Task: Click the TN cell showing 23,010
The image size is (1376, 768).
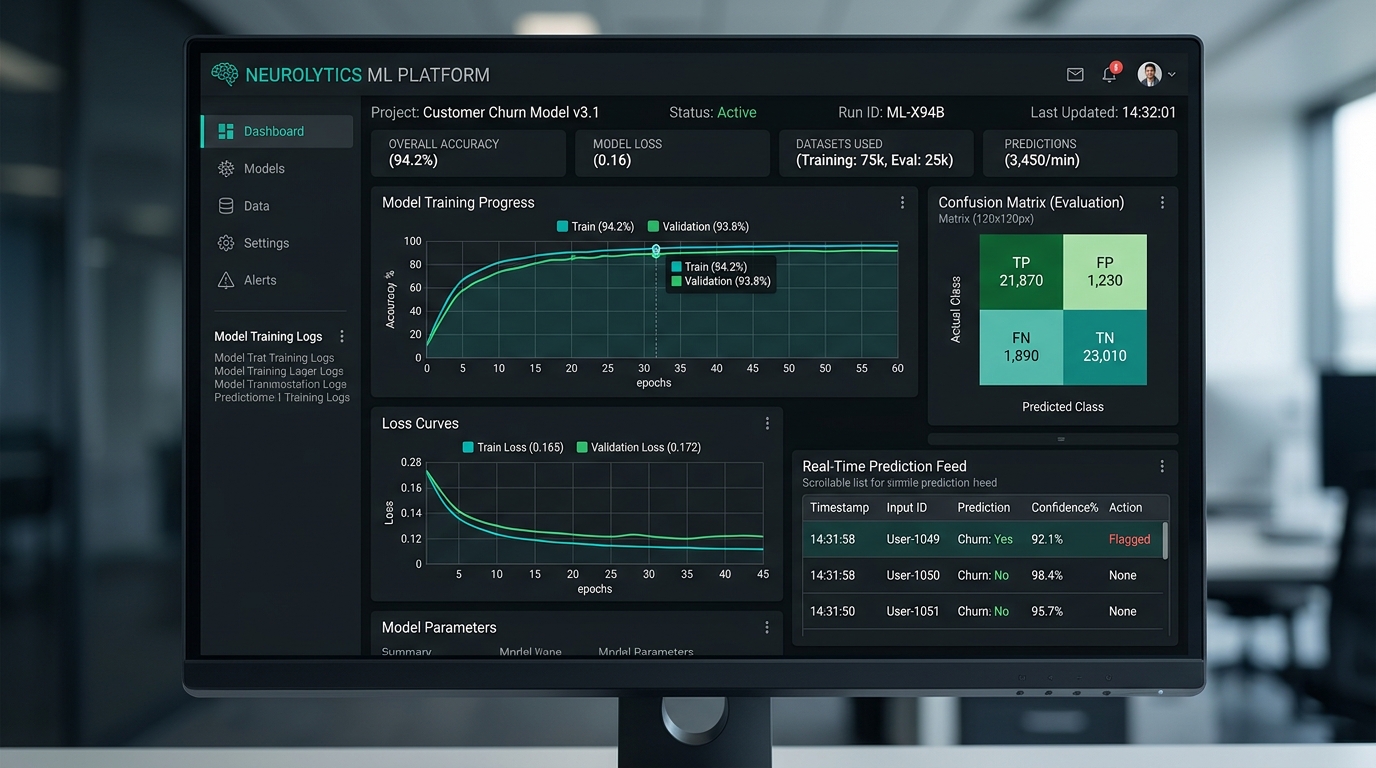Action: pyautogui.click(x=1105, y=347)
